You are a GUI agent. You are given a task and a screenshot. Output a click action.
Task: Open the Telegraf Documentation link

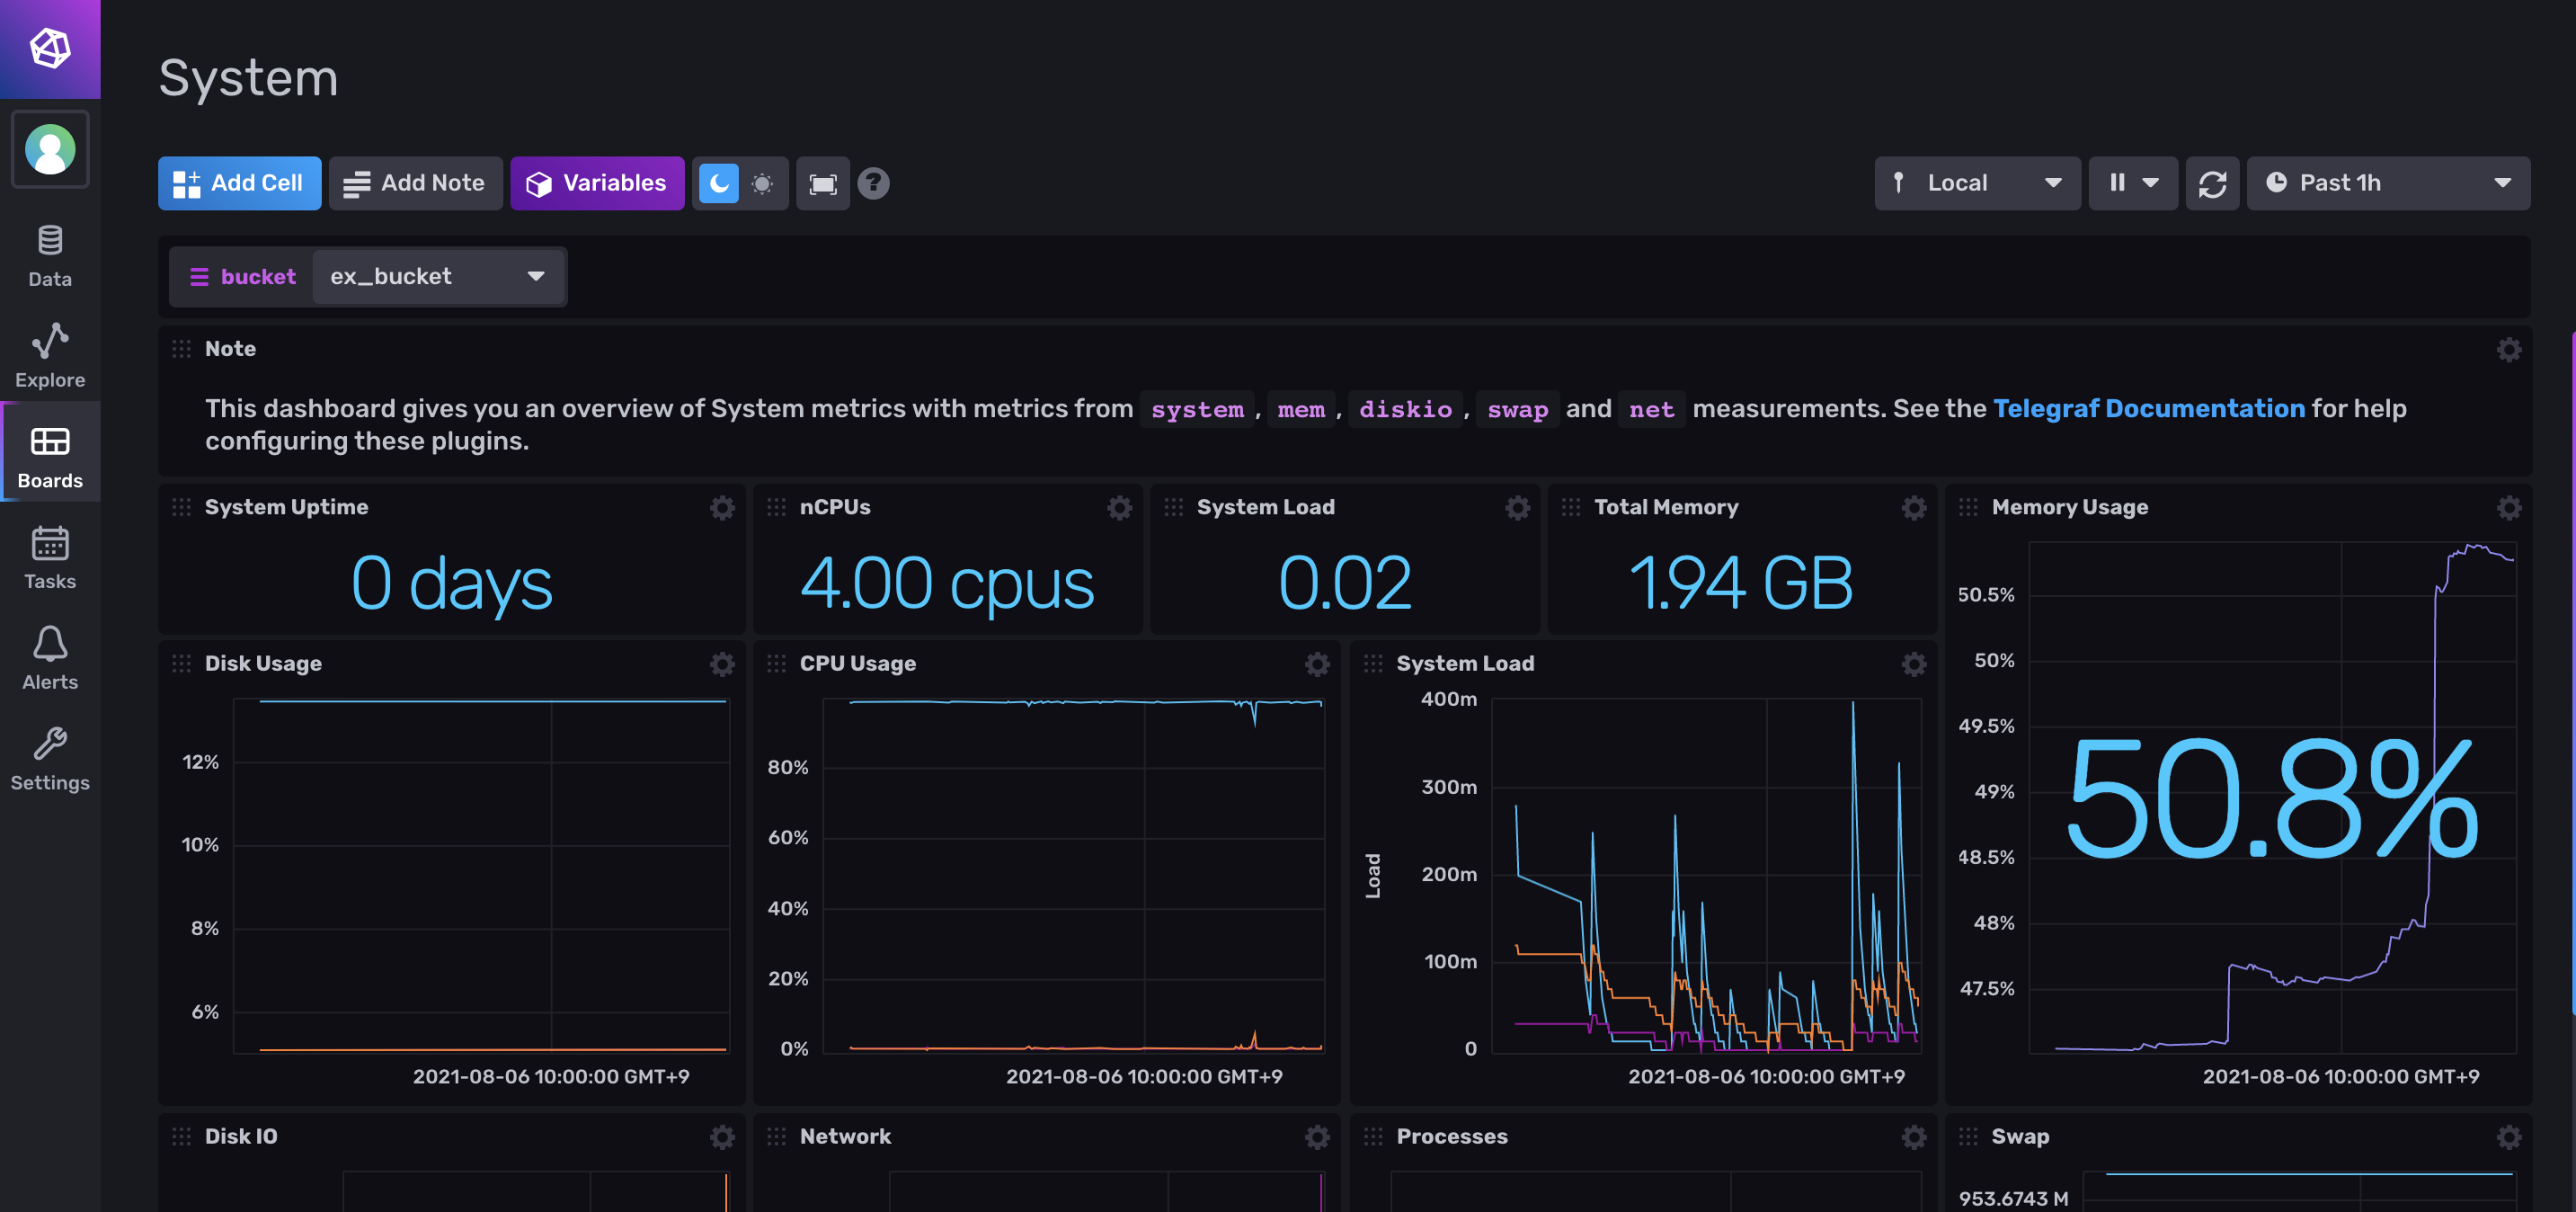(2148, 408)
